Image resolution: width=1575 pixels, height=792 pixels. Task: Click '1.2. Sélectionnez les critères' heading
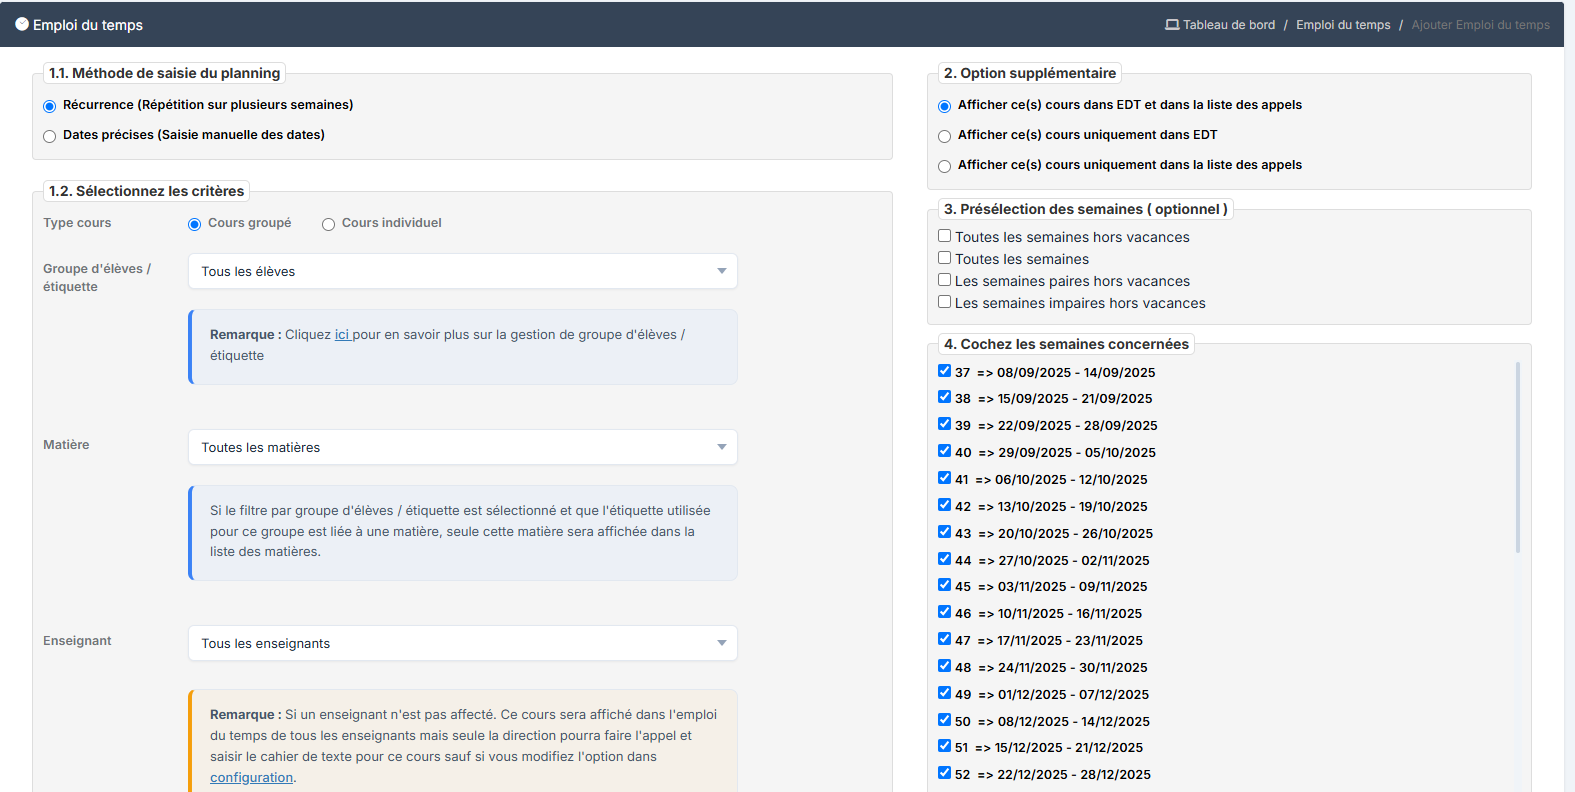(146, 191)
